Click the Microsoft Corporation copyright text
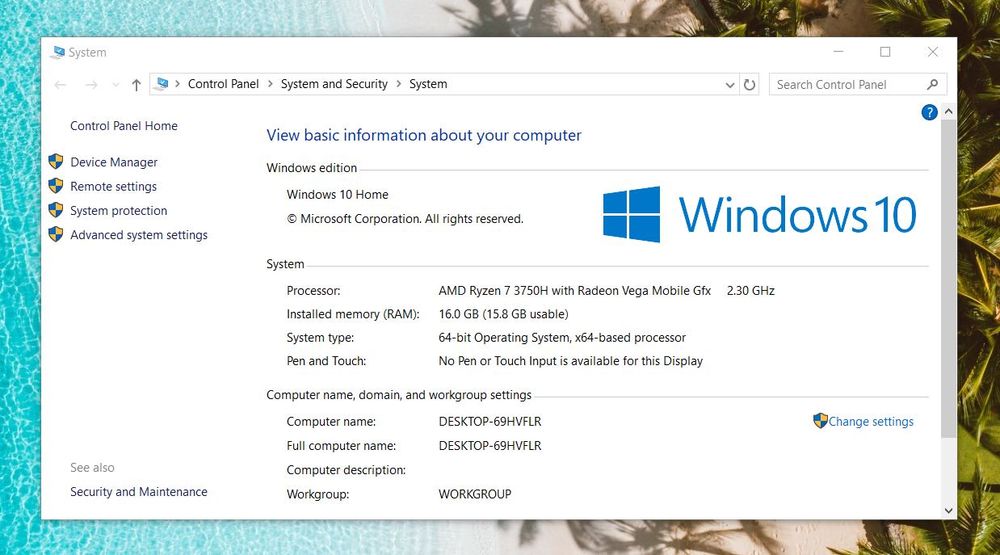 [405, 219]
